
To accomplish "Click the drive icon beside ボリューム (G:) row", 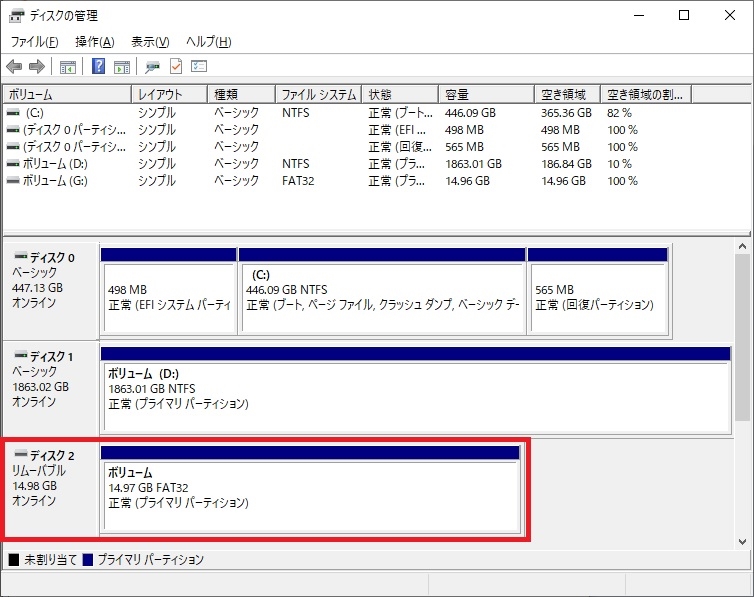I will 13,181.
